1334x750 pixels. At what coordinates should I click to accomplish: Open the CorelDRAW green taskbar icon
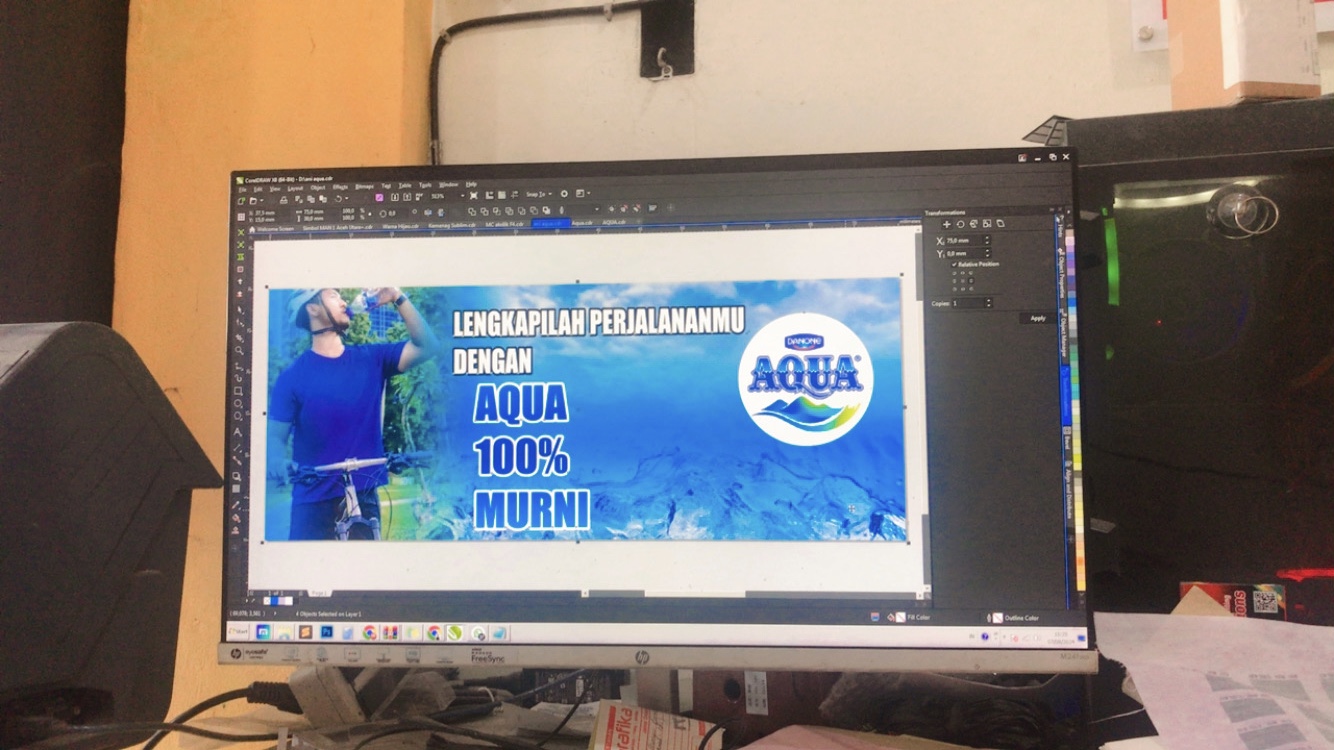click(x=455, y=633)
